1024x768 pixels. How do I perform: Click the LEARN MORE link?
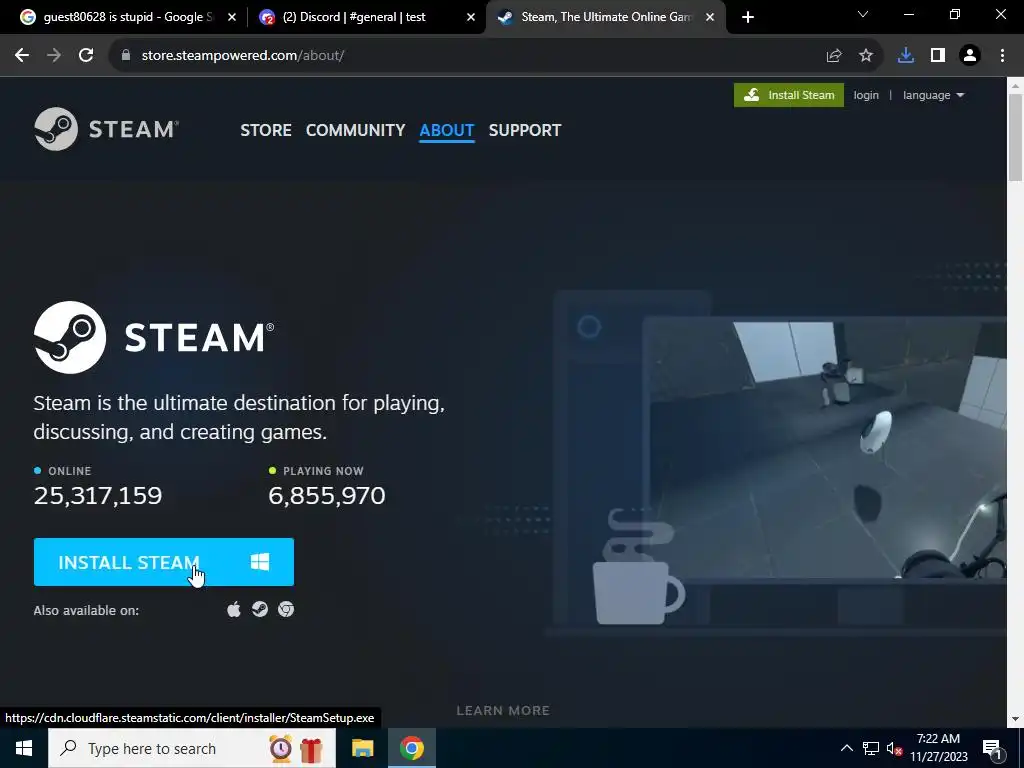coord(503,711)
